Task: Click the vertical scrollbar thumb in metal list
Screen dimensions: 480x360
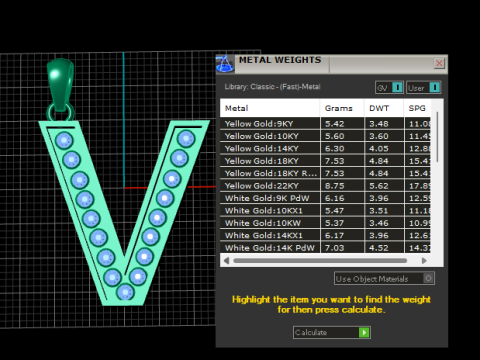Action: pyautogui.click(x=437, y=137)
